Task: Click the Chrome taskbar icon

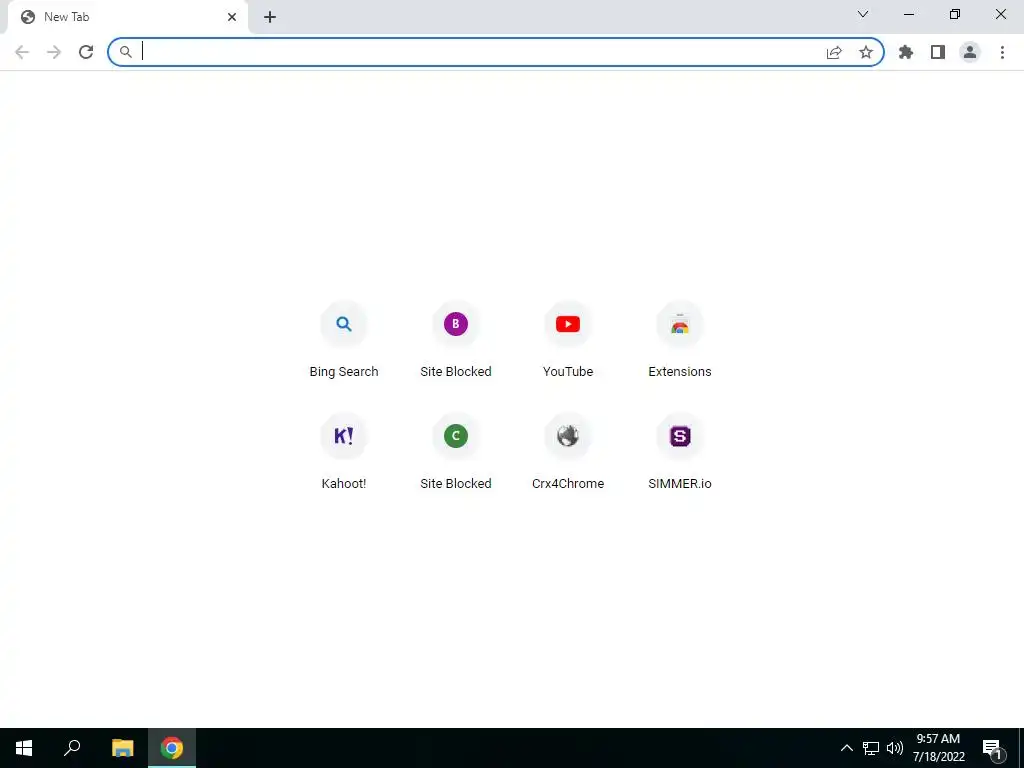Action: pyautogui.click(x=172, y=748)
